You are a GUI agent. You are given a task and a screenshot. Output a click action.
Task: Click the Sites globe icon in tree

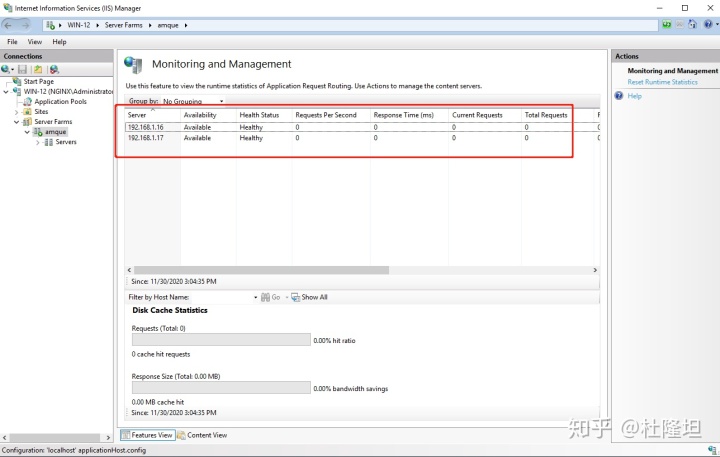28,112
